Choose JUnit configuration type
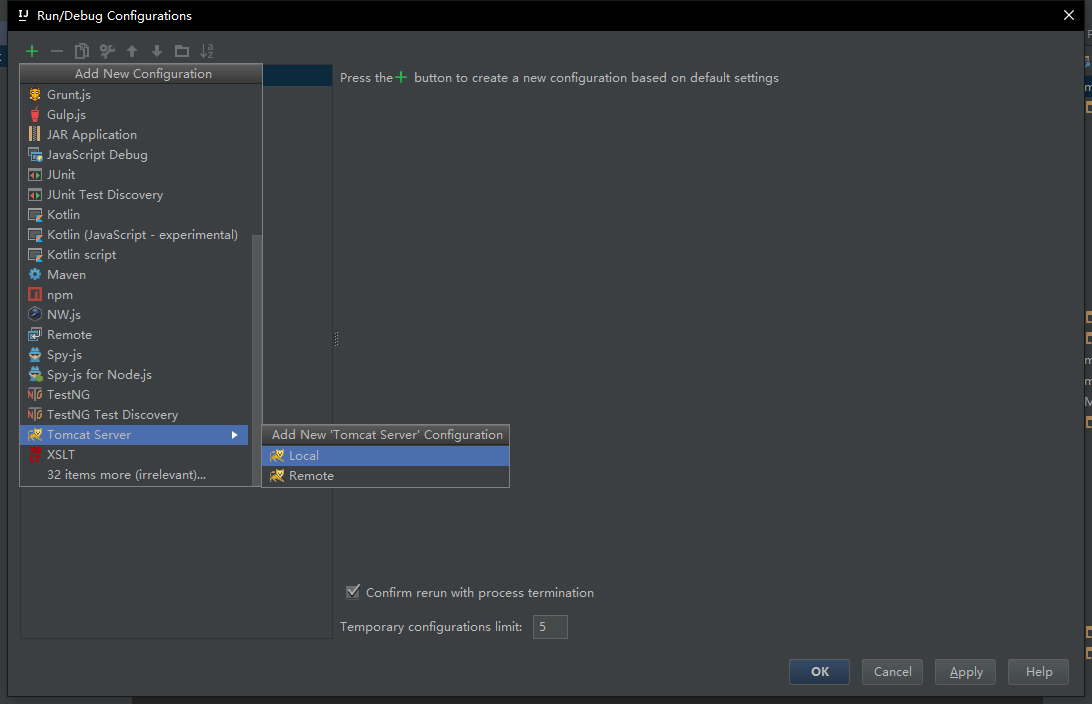Screen dimensions: 1092x704 click(x=62, y=174)
